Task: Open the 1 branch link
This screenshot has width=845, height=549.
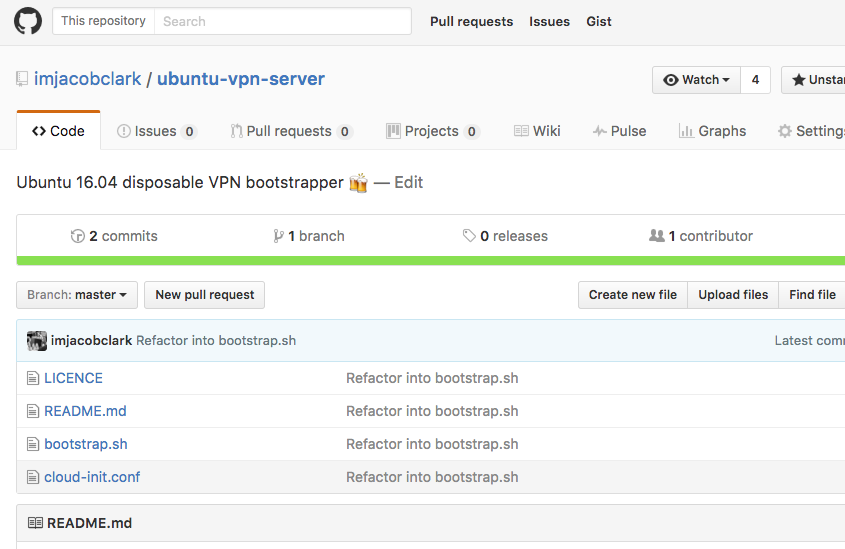Action: [309, 236]
